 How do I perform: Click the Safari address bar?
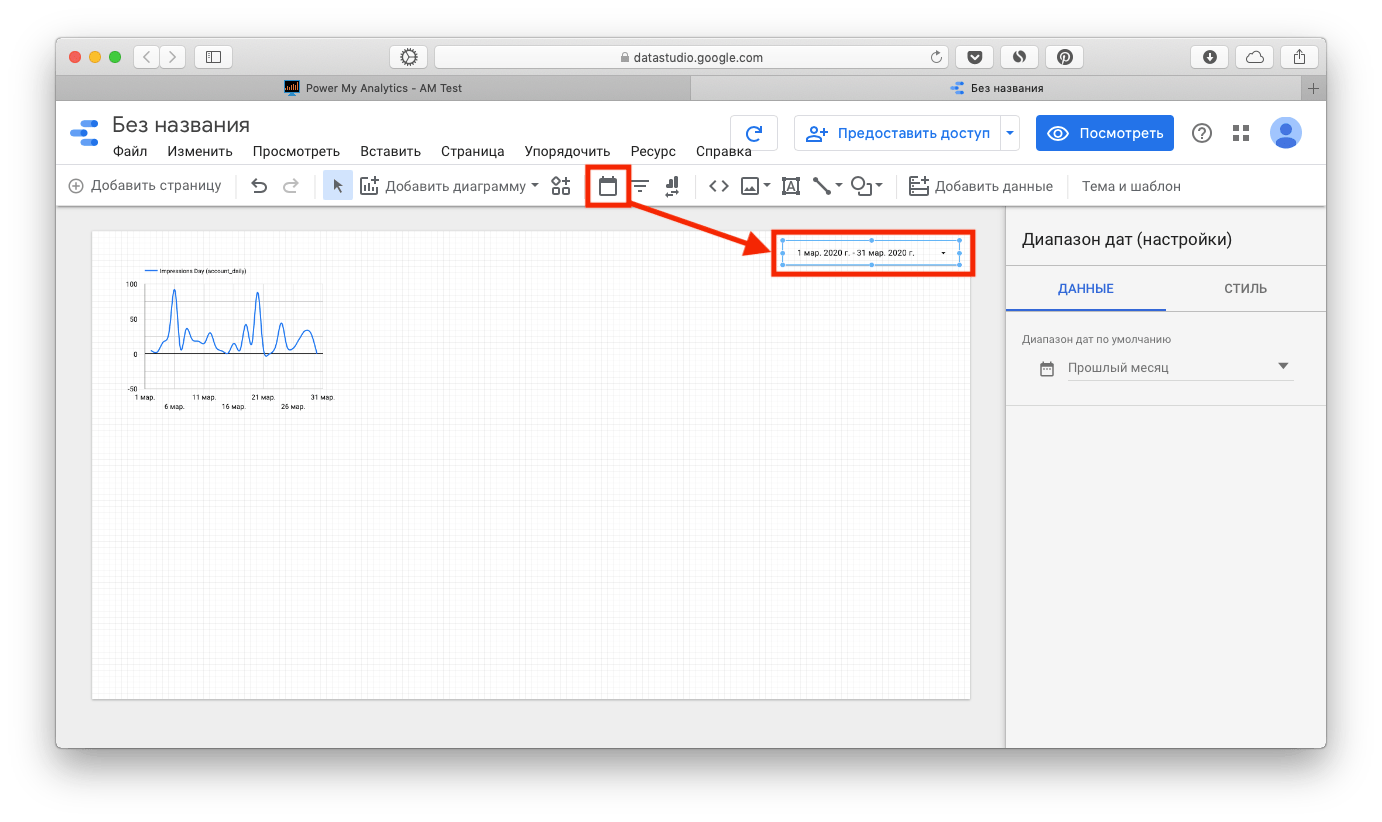coord(691,57)
